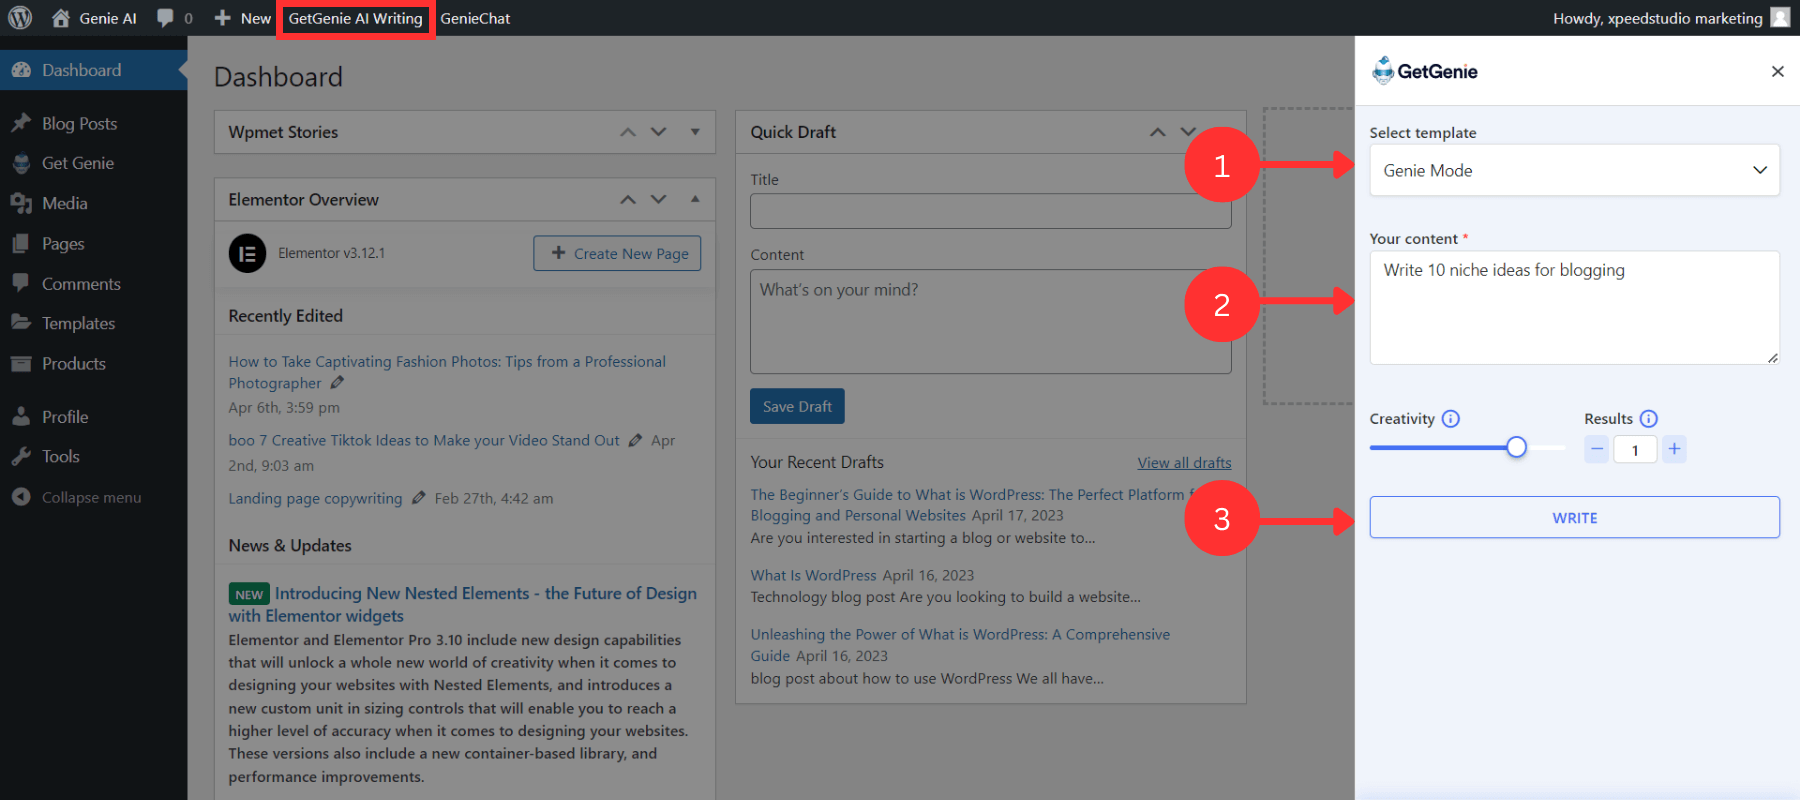Edit Landing page copywriting pencil icon
Image resolution: width=1800 pixels, height=800 pixels.
[x=418, y=498]
